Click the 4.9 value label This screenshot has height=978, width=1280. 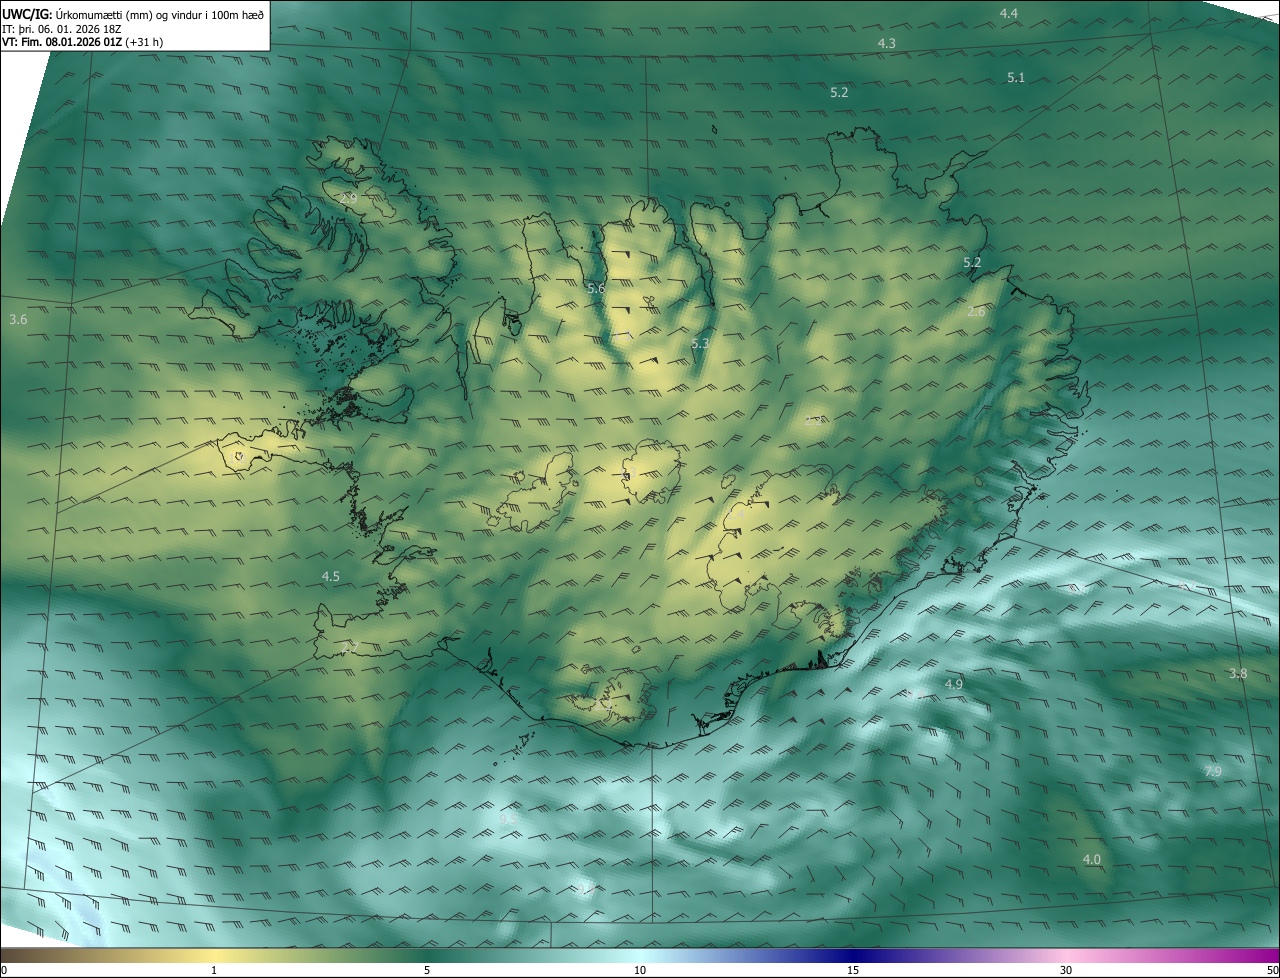click(x=953, y=684)
